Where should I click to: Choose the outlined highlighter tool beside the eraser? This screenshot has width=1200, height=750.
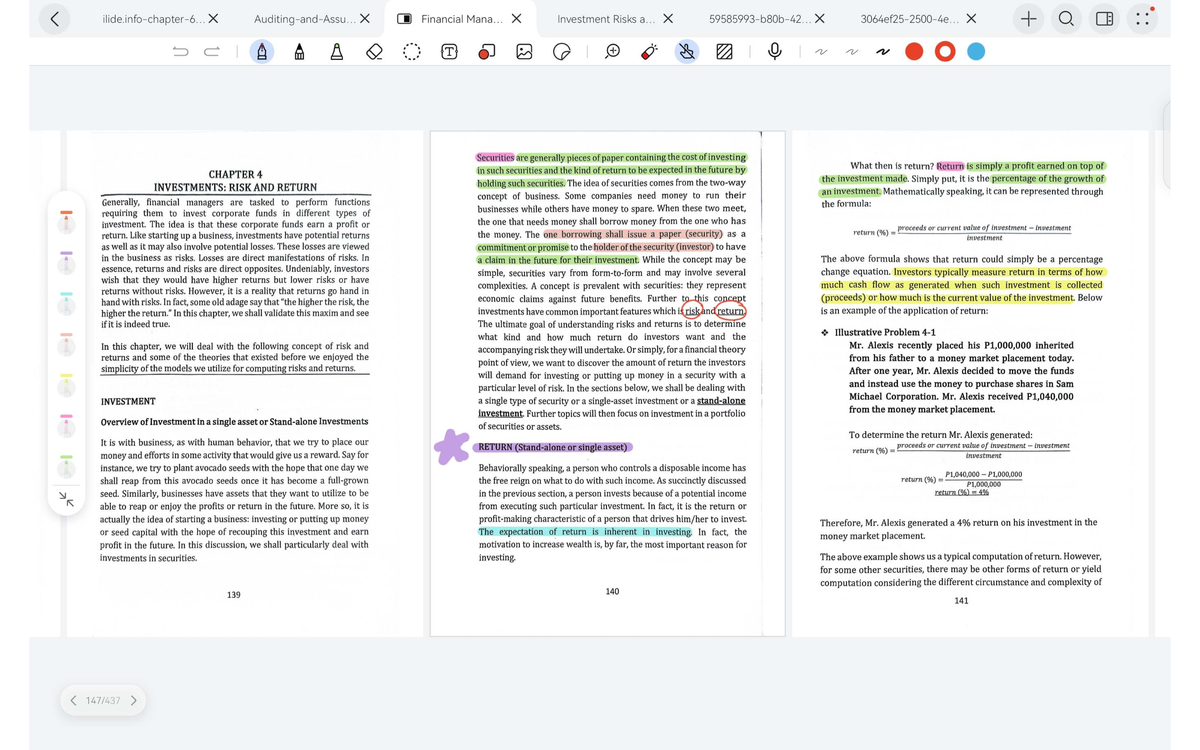pyautogui.click(x=336, y=52)
